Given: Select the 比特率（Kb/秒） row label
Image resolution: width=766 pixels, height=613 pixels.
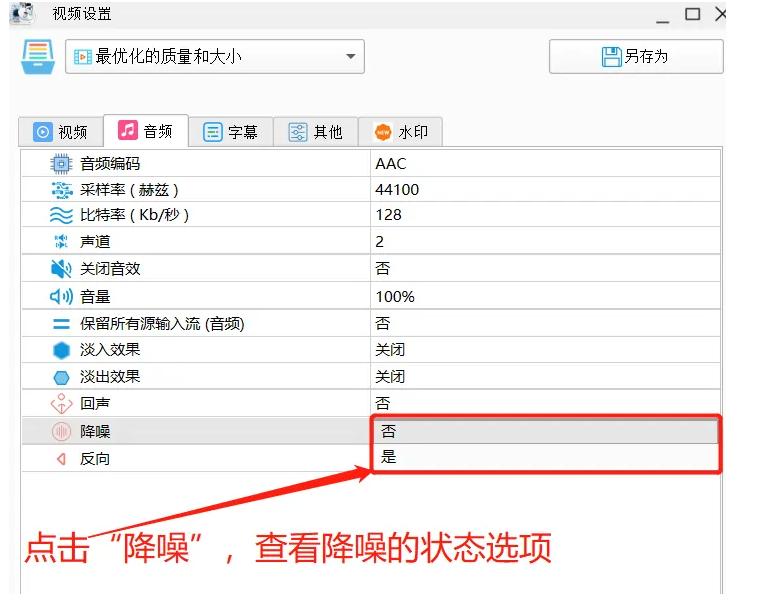Looking at the screenshot, I should [134, 215].
